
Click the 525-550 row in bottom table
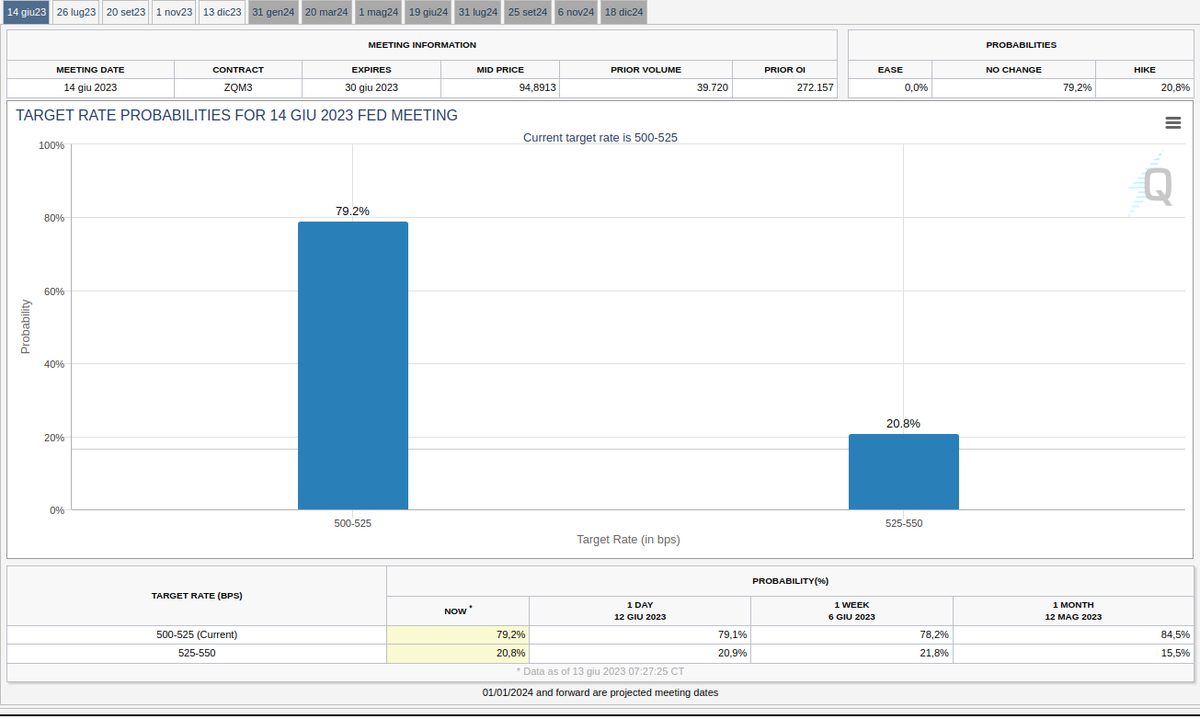point(195,653)
